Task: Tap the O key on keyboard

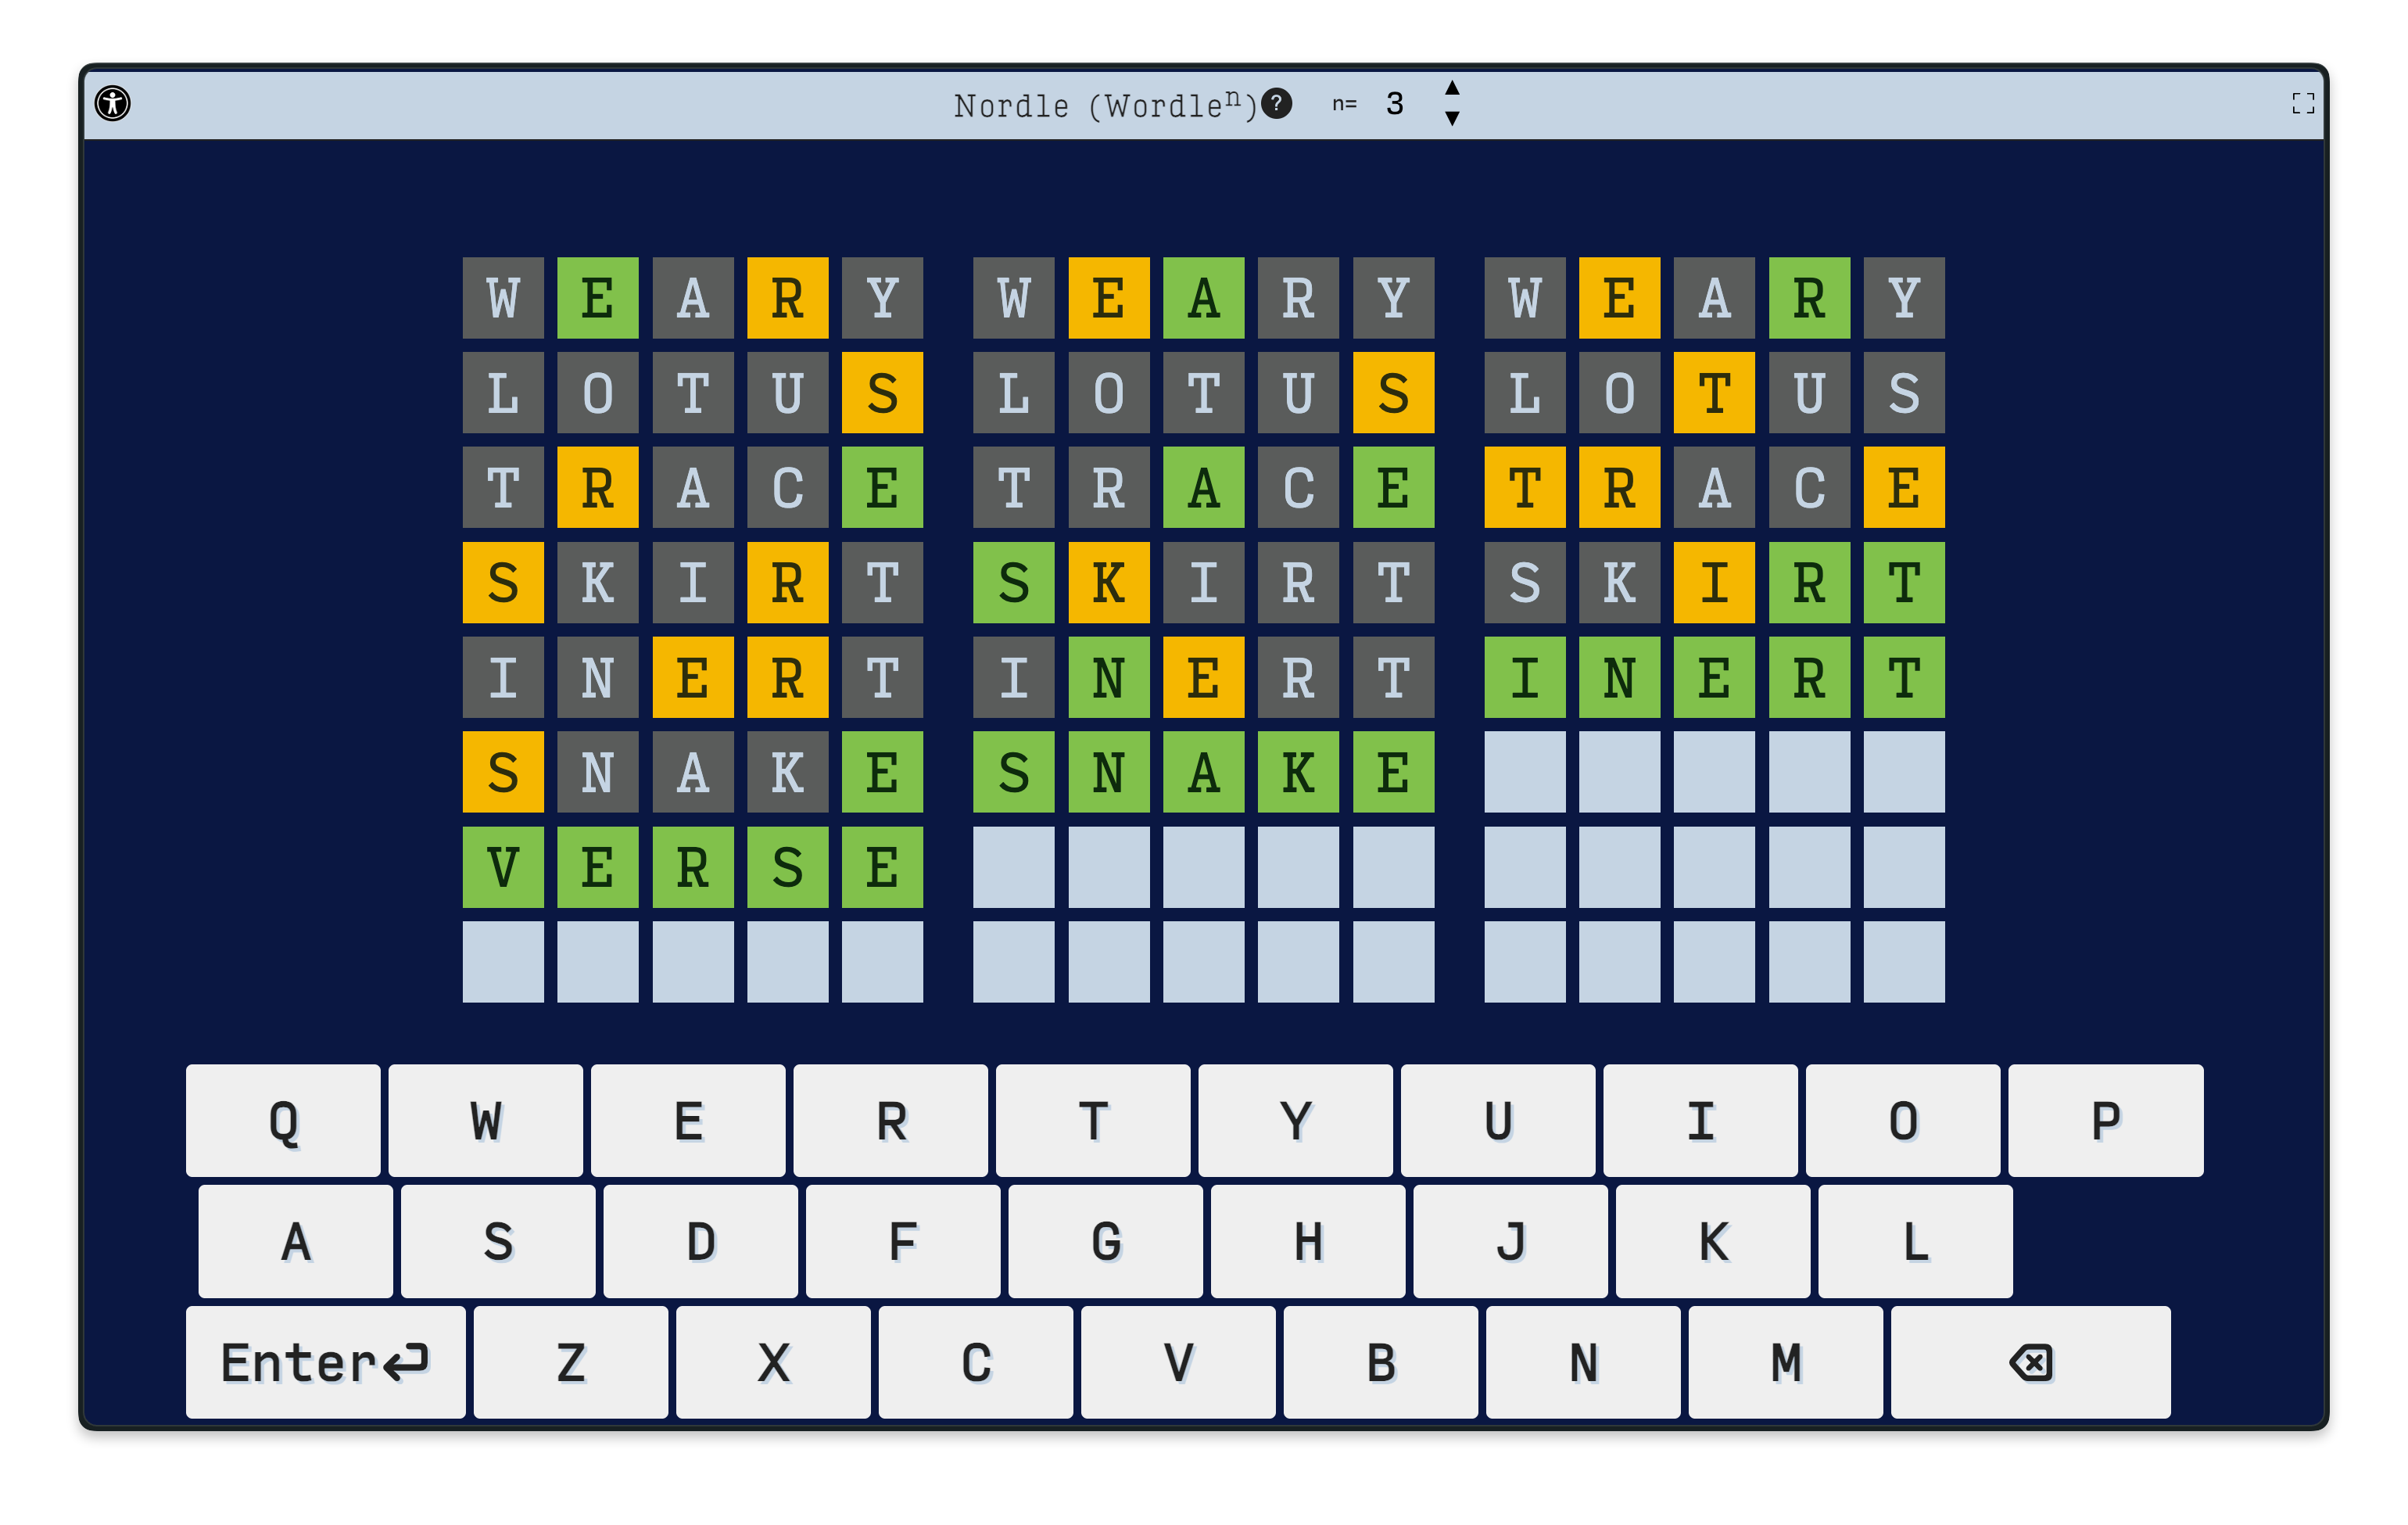Action: pos(1903,1120)
